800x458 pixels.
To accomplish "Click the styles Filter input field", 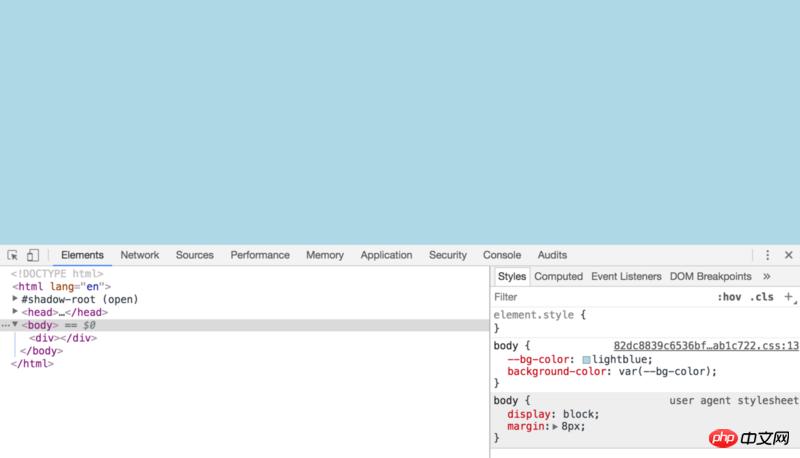I will click(x=600, y=297).
